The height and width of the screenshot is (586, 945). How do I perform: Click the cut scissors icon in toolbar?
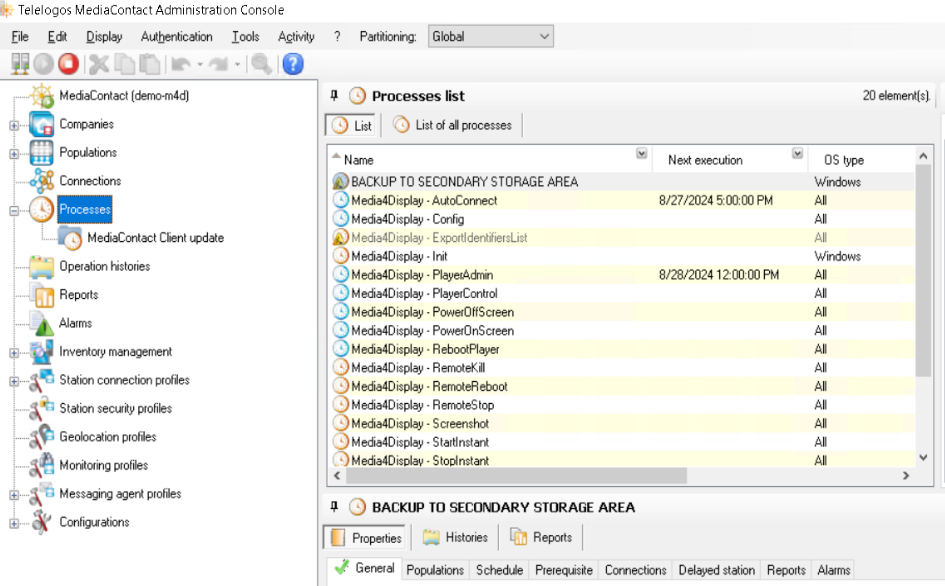[x=99, y=64]
